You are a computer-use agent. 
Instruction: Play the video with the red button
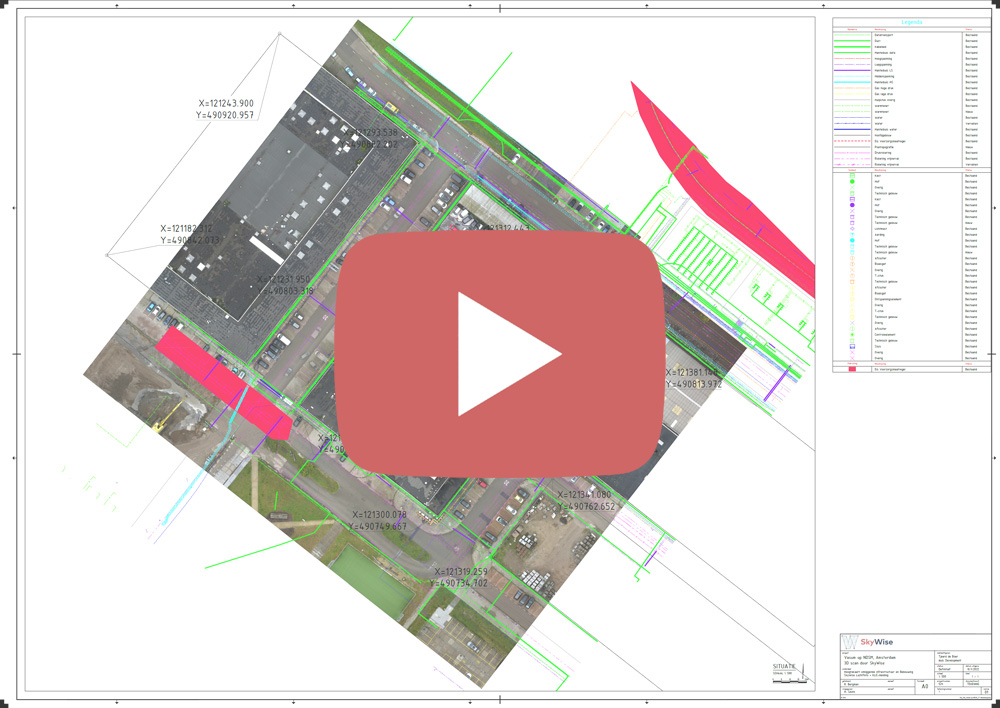click(499, 354)
